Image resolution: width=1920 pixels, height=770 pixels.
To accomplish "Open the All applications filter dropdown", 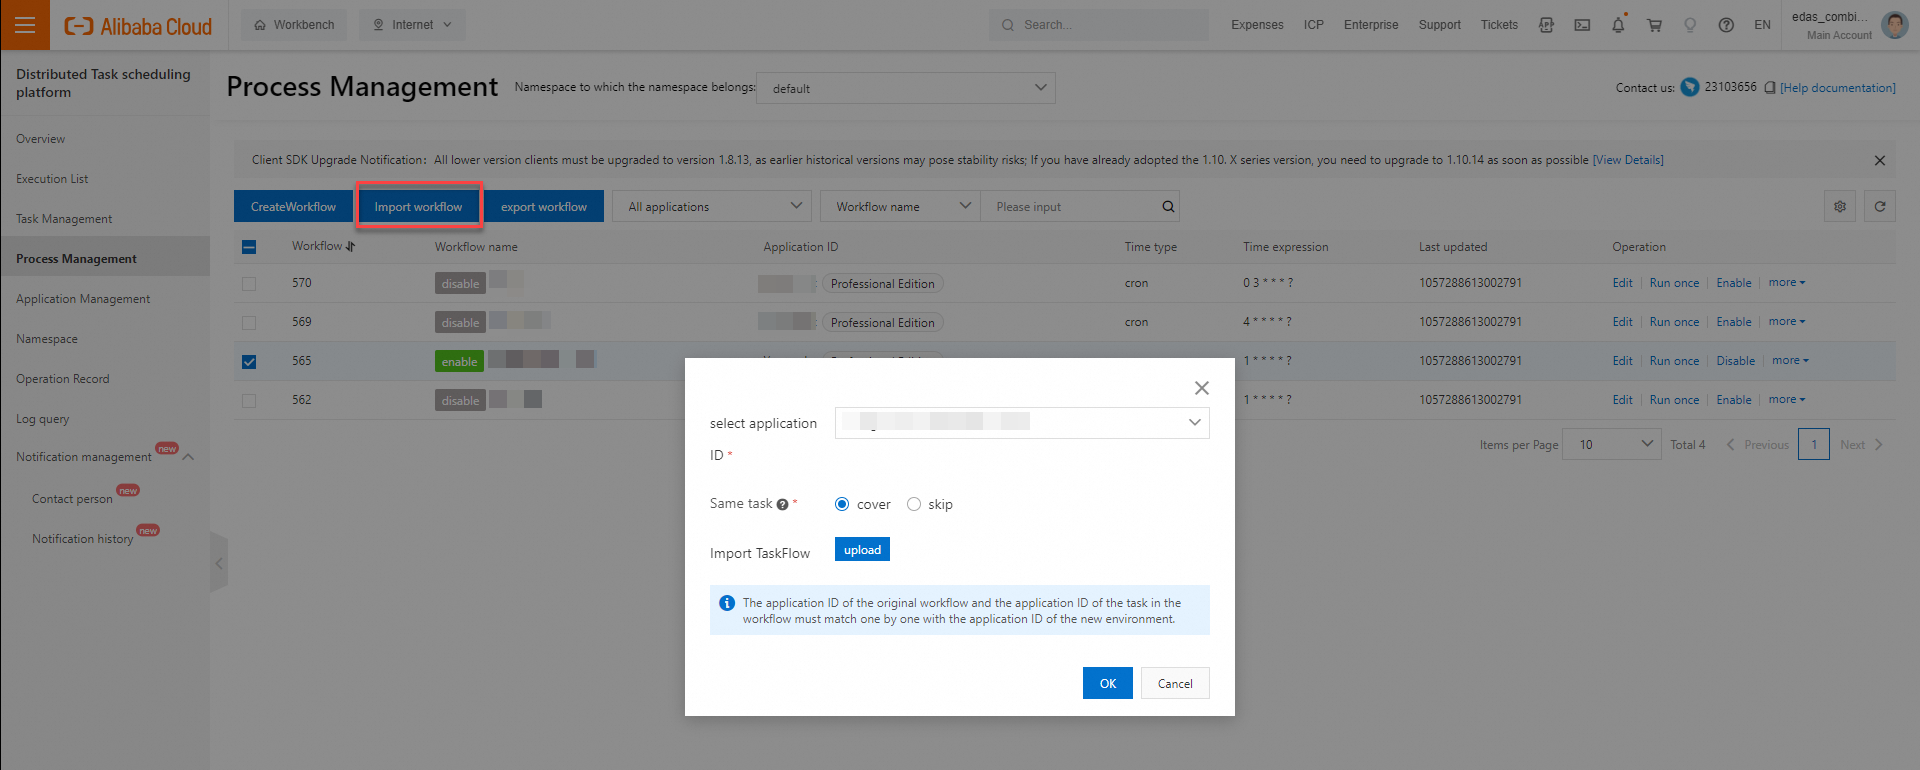I will [711, 207].
